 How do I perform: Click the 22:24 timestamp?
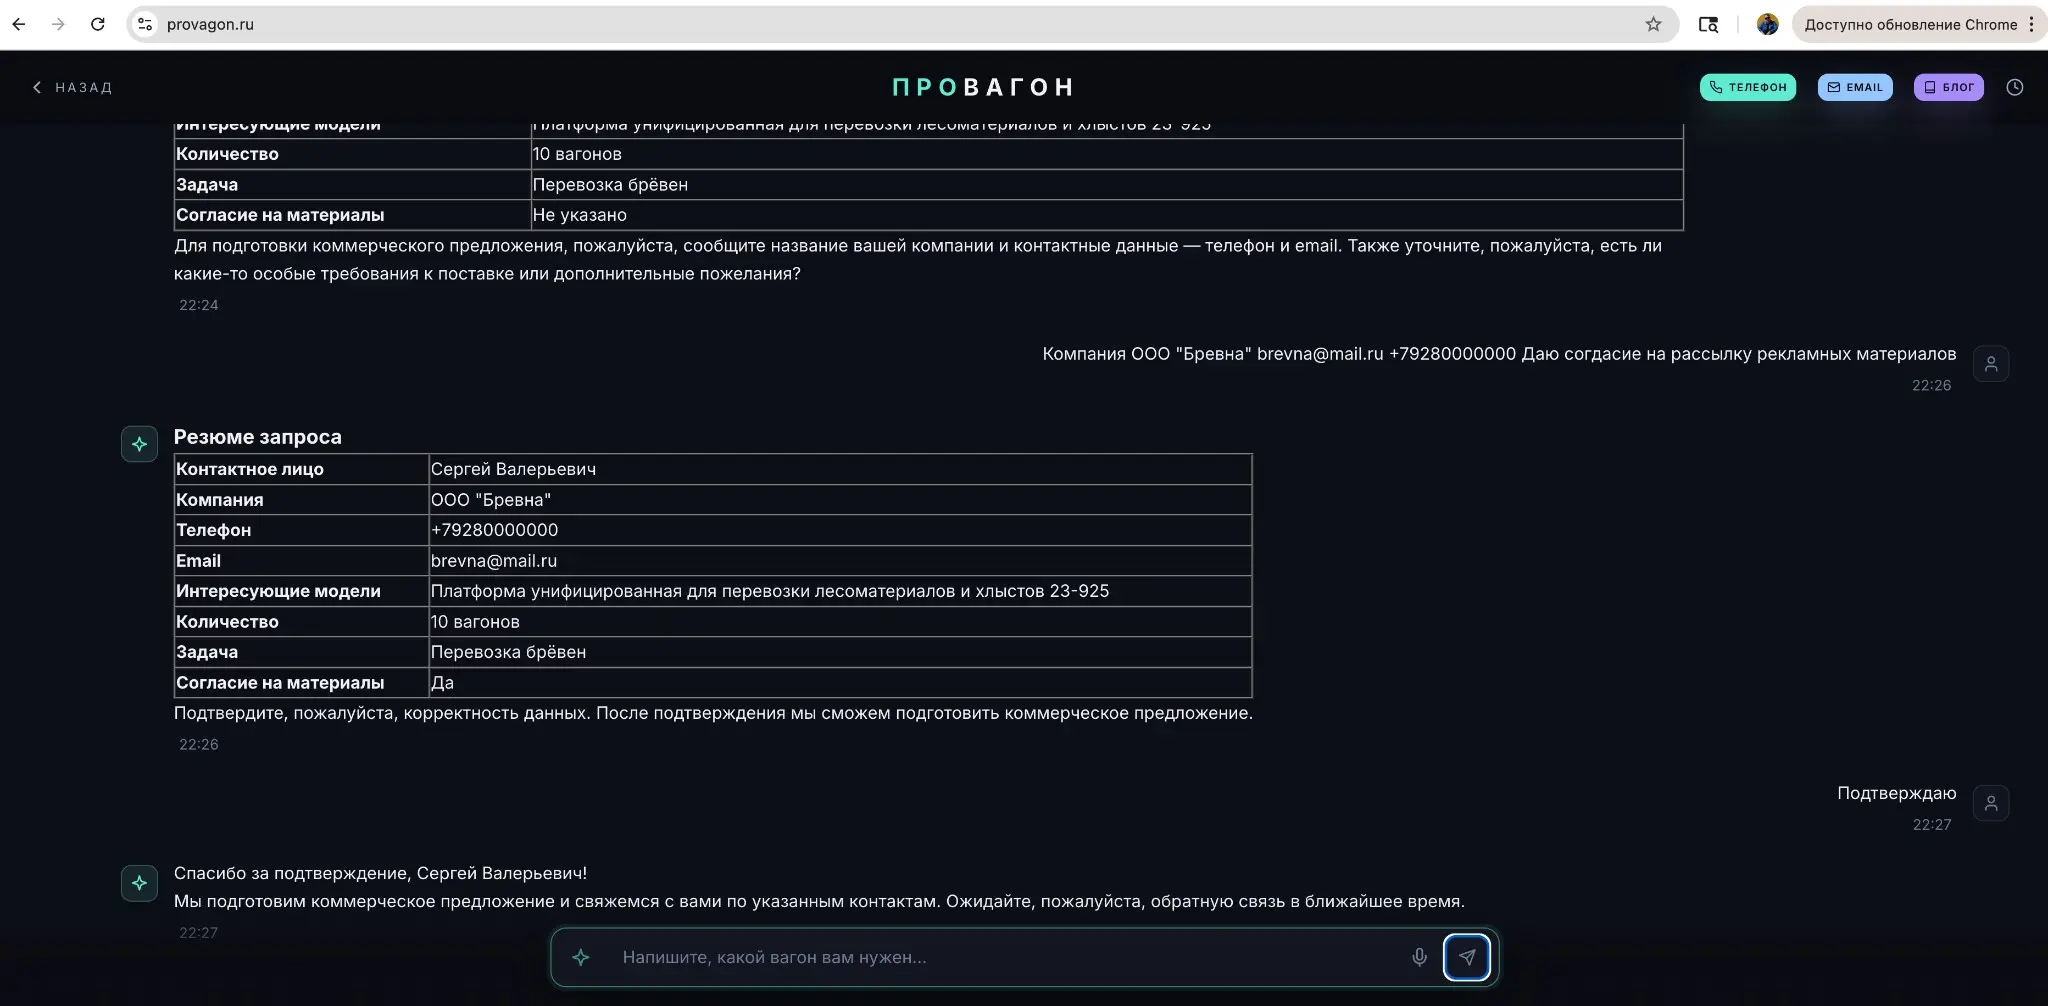[198, 305]
